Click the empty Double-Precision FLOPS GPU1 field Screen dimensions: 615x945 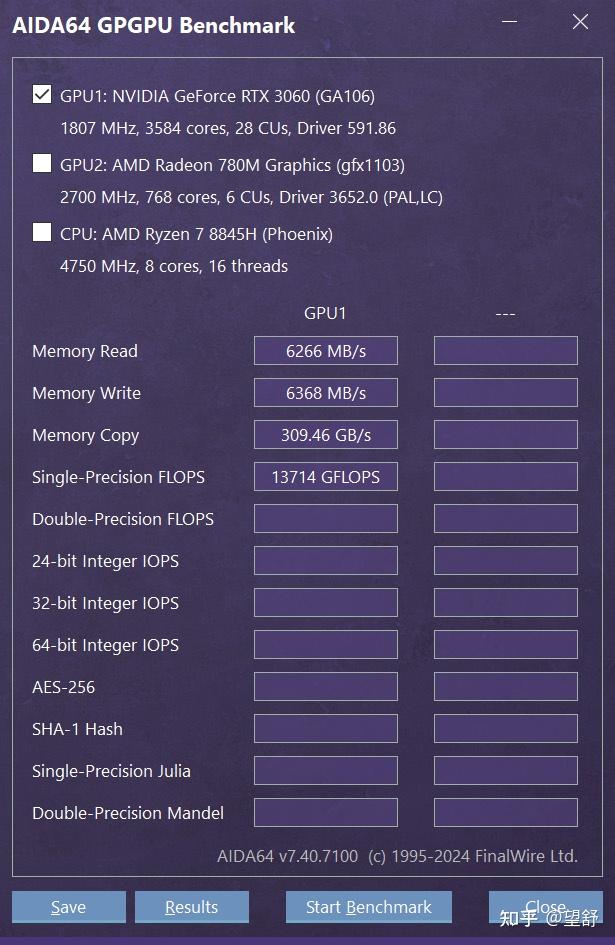(x=326, y=519)
